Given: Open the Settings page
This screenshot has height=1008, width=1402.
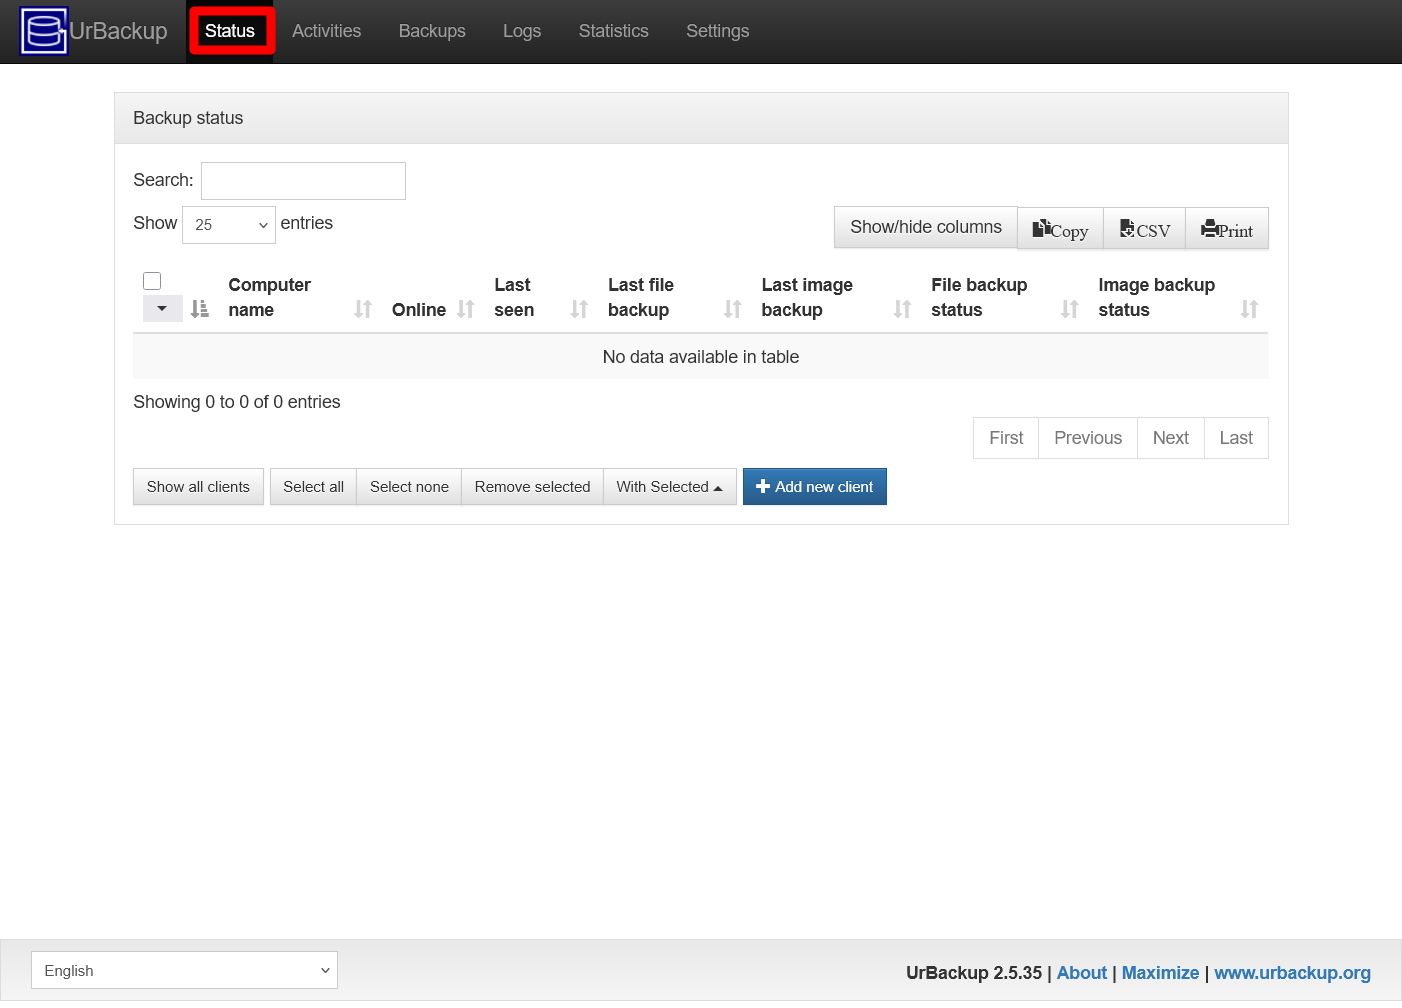Looking at the screenshot, I should pos(717,31).
